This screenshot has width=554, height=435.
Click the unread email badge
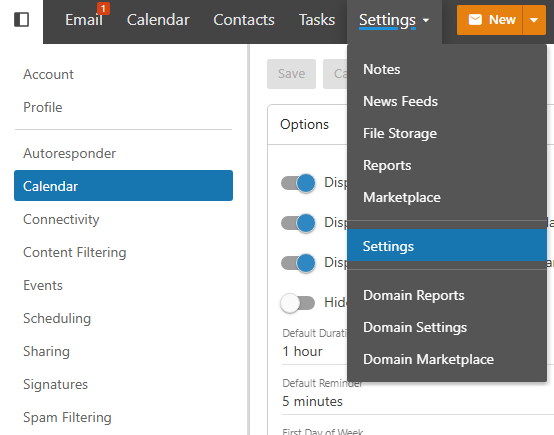[103, 8]
